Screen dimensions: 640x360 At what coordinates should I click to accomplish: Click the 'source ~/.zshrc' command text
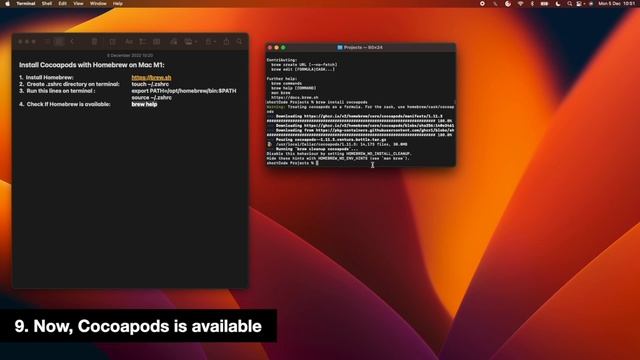tap(151, 98)
